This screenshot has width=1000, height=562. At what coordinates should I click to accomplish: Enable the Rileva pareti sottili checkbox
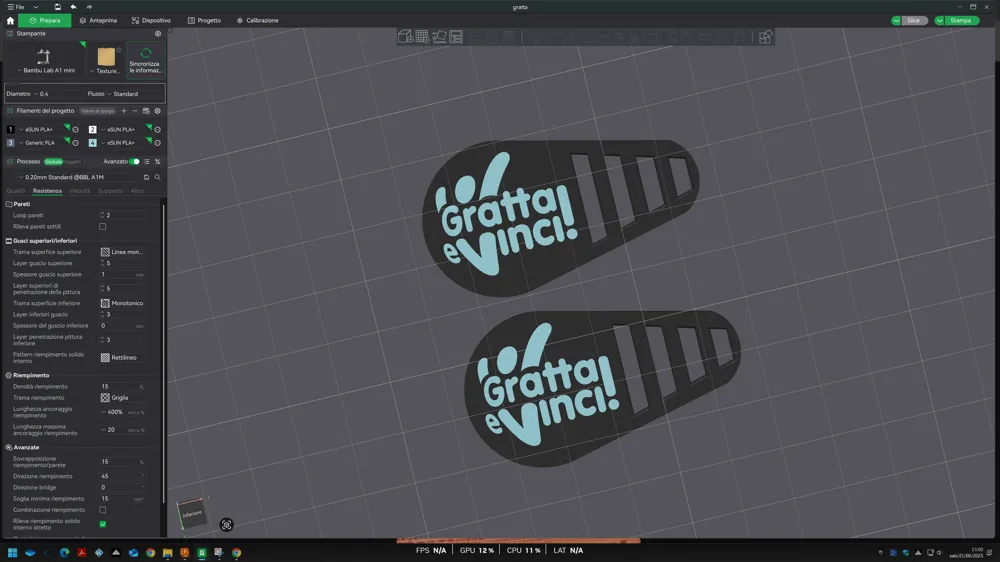pos(103,226)
